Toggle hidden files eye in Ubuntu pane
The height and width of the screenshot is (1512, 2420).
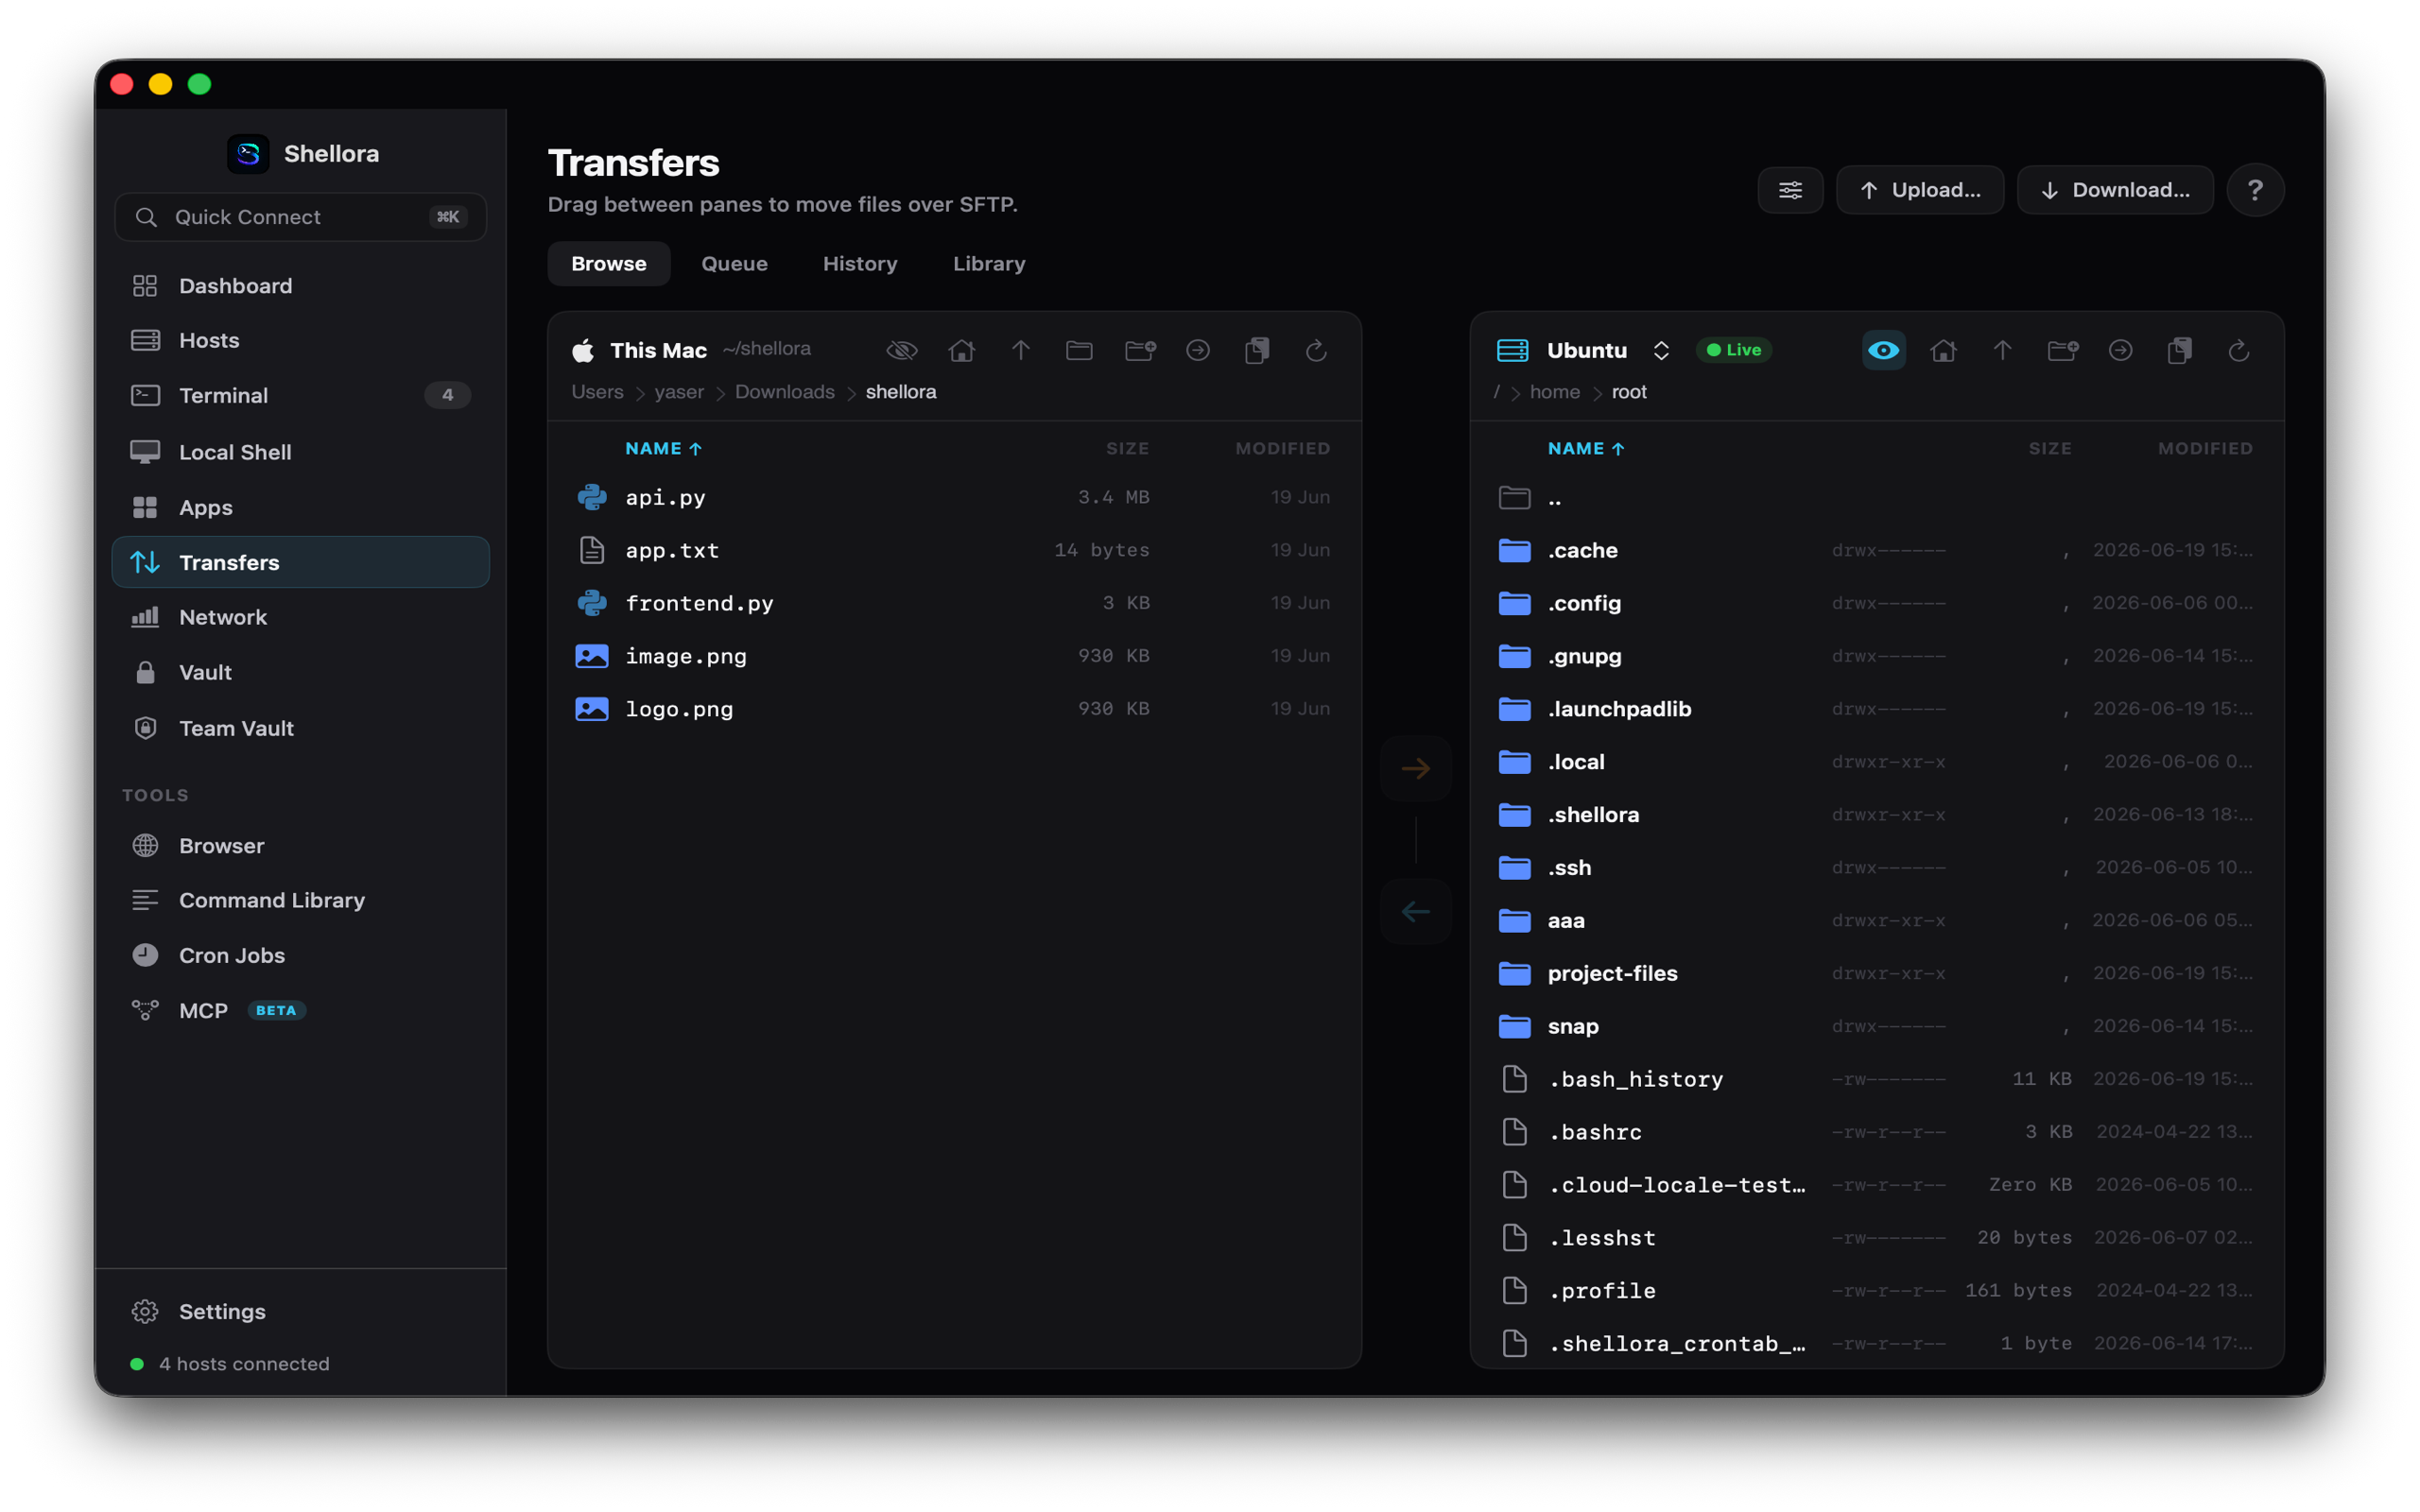click(1883, 350)
